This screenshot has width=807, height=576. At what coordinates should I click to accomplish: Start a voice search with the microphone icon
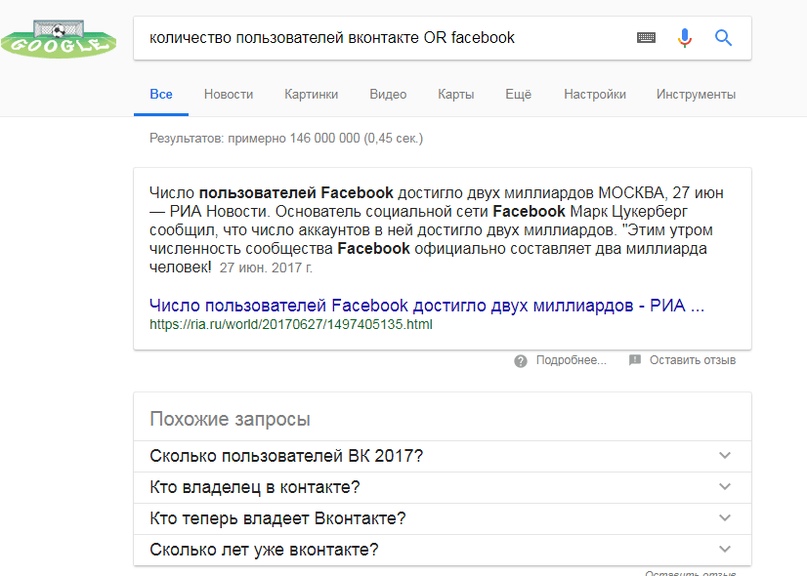[684, 38]
